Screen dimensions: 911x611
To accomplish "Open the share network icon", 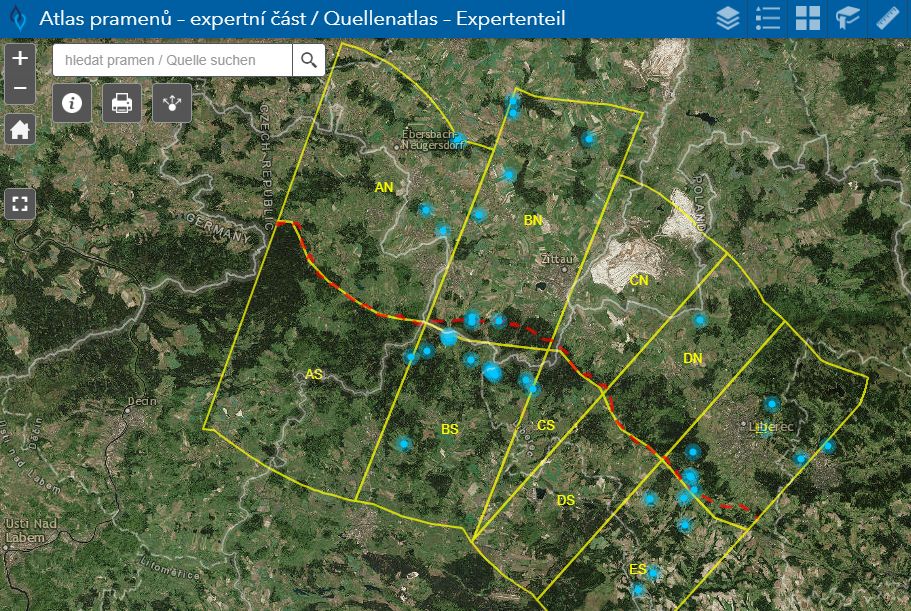I will pyautogui.click(x=172, y=103).
